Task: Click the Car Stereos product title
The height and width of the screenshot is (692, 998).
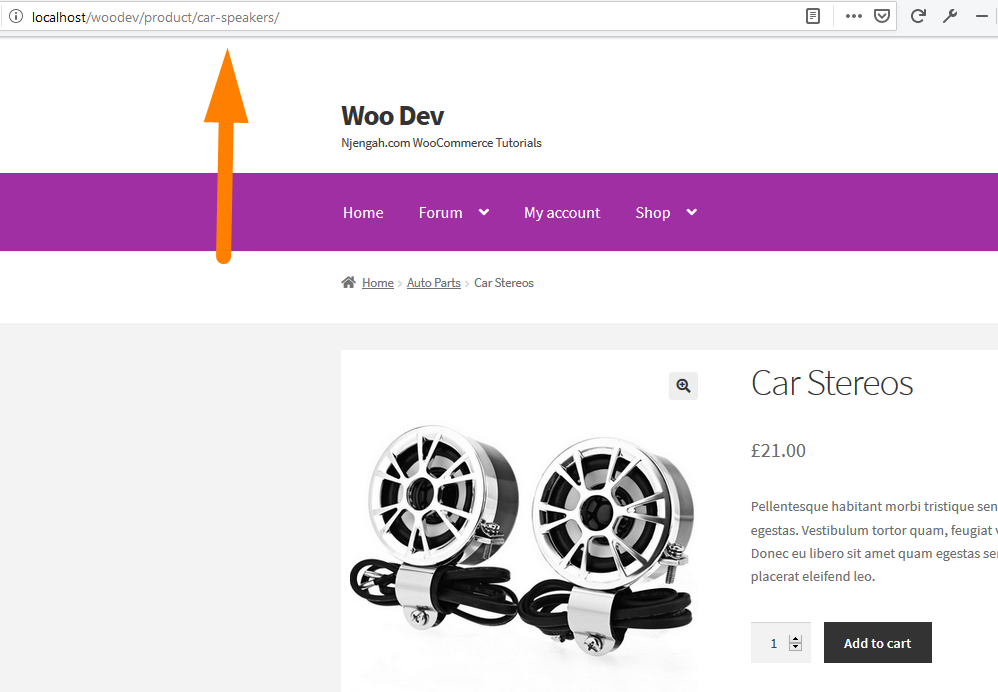Action: pyautogui.click(x=832, y=383)
